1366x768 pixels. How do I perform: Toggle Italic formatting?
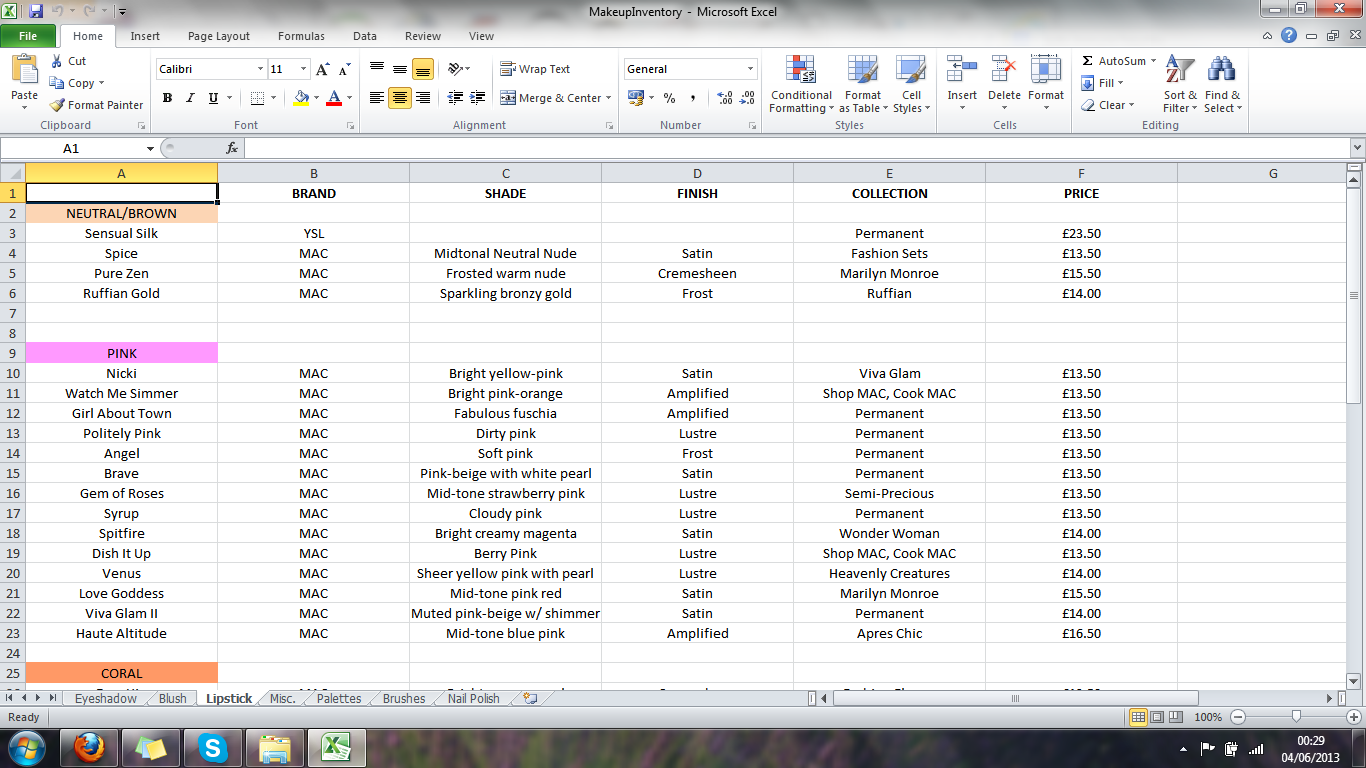point(190,98)
